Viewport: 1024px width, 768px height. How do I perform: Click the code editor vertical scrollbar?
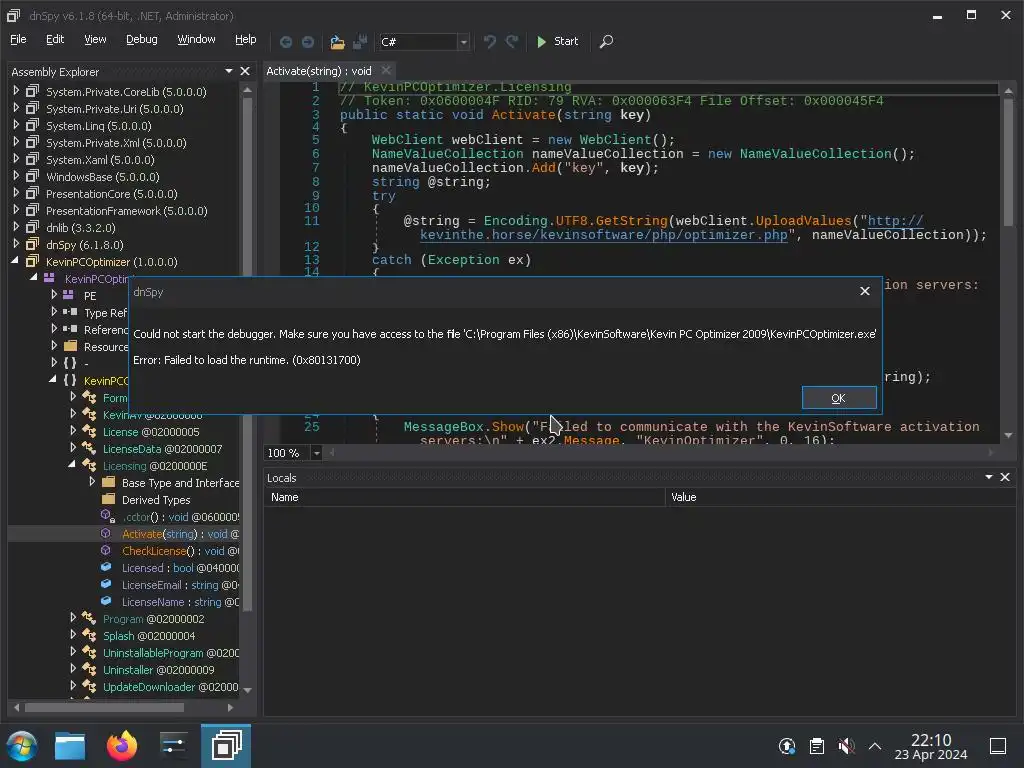1008,163
